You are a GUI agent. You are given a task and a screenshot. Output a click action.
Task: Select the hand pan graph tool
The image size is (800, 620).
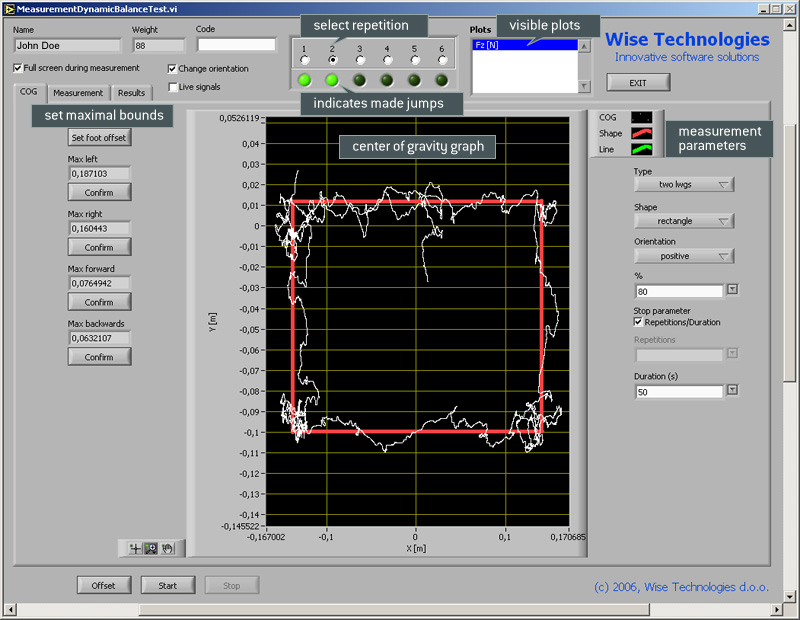(x=167, y=549)
